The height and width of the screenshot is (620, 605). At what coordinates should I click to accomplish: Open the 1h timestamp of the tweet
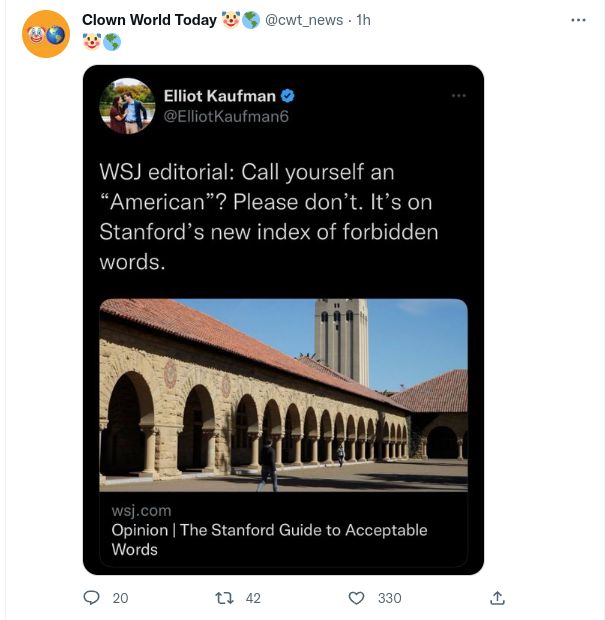[x=364, y=20]
